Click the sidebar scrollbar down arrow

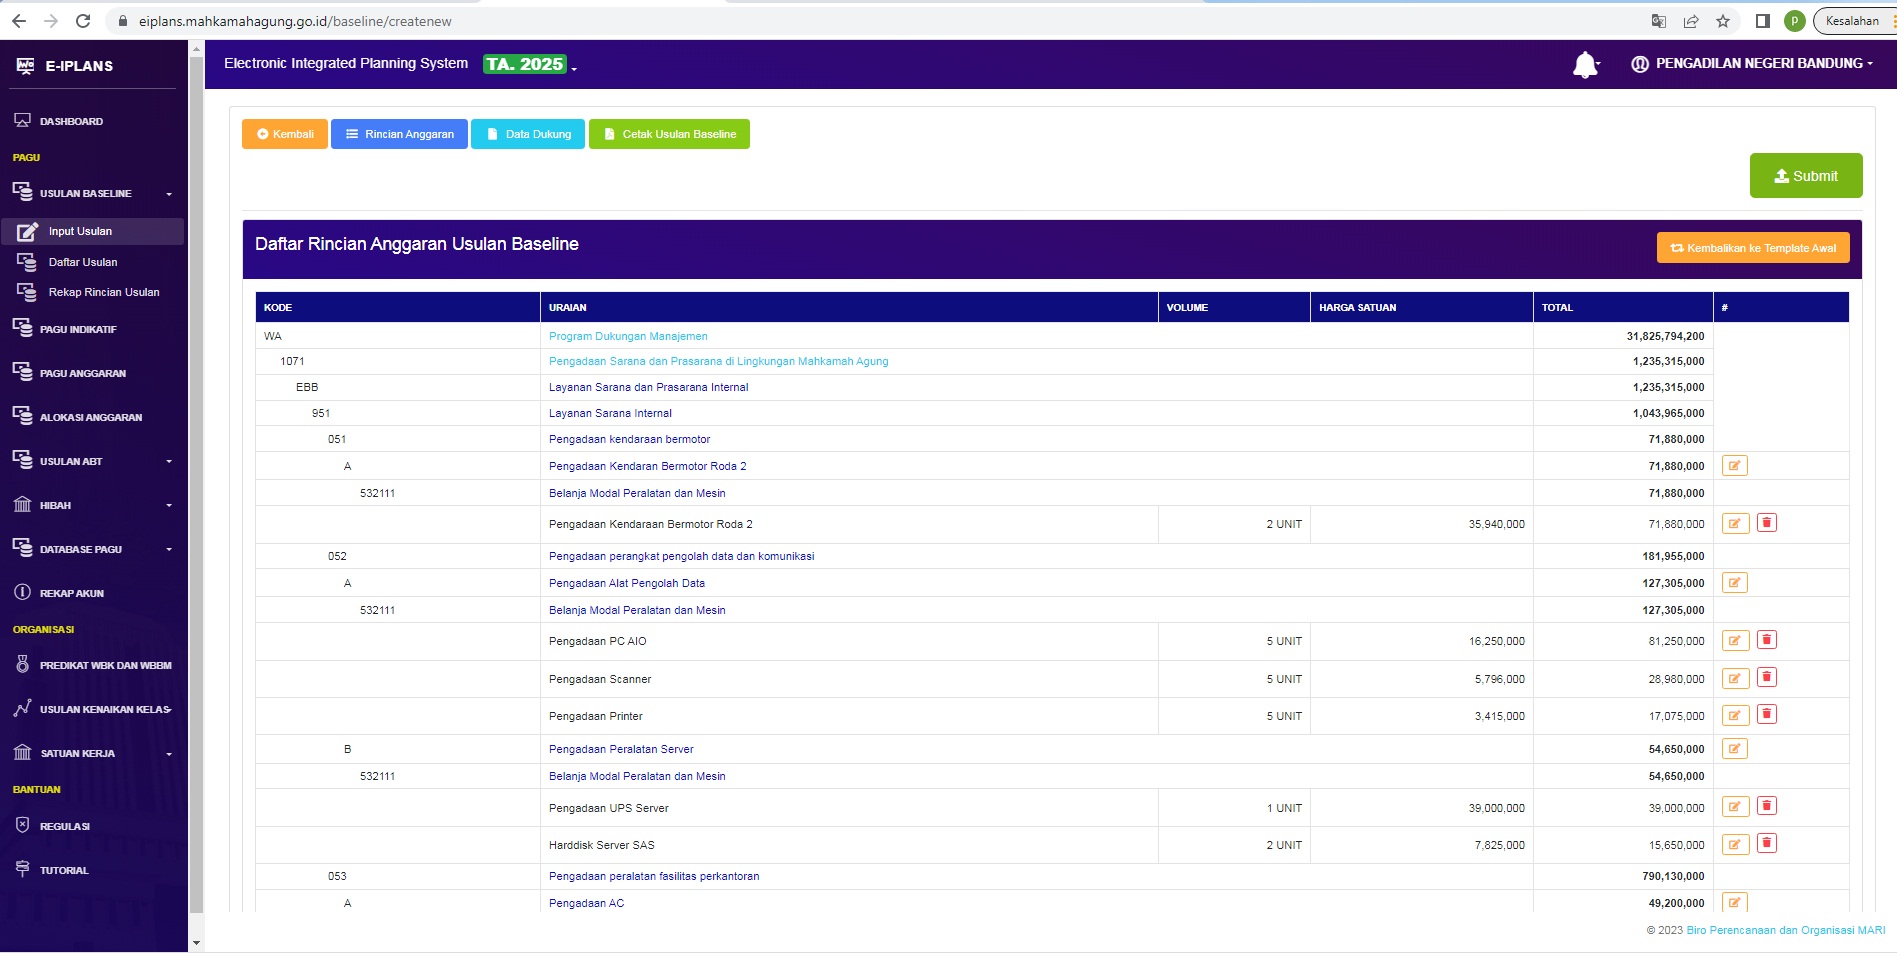tap(196, 942)
